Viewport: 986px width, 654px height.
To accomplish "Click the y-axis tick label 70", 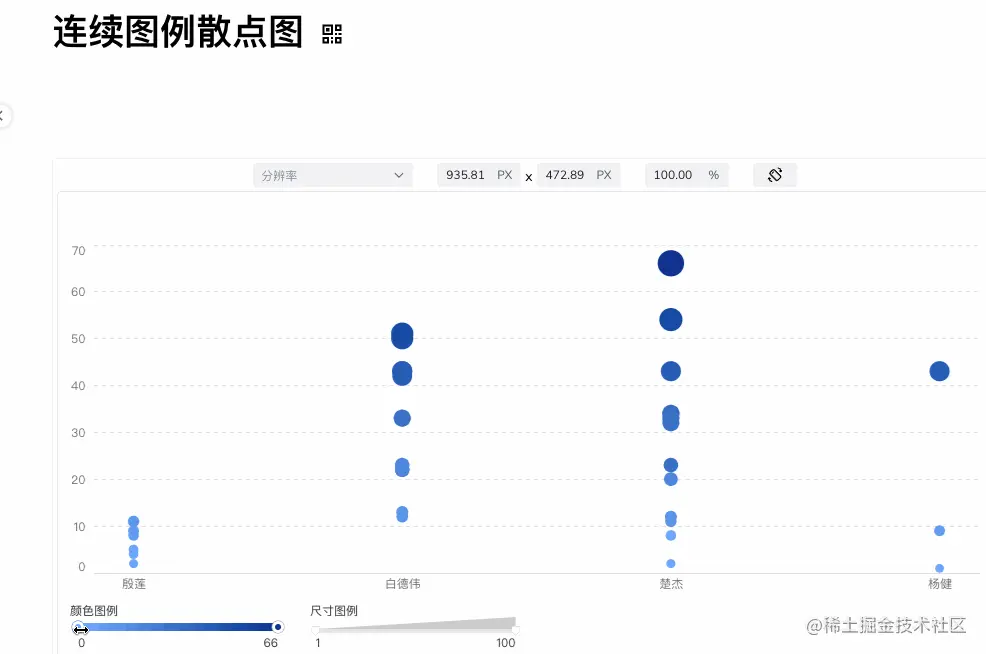I will coord(79,251).
